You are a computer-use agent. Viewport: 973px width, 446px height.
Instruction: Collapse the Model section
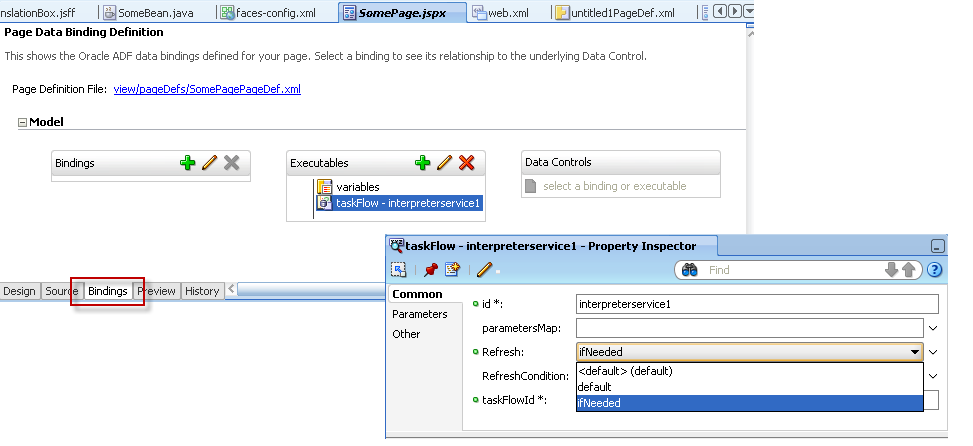(22, 123)
